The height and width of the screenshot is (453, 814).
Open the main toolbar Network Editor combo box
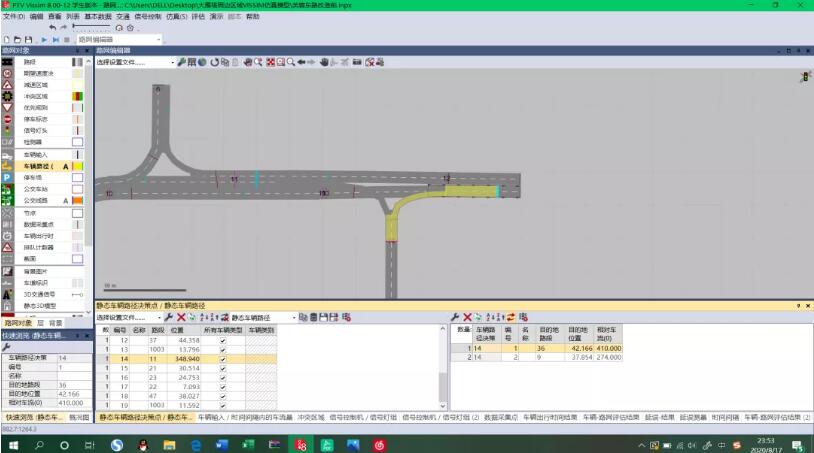click(x=119, y=39)
